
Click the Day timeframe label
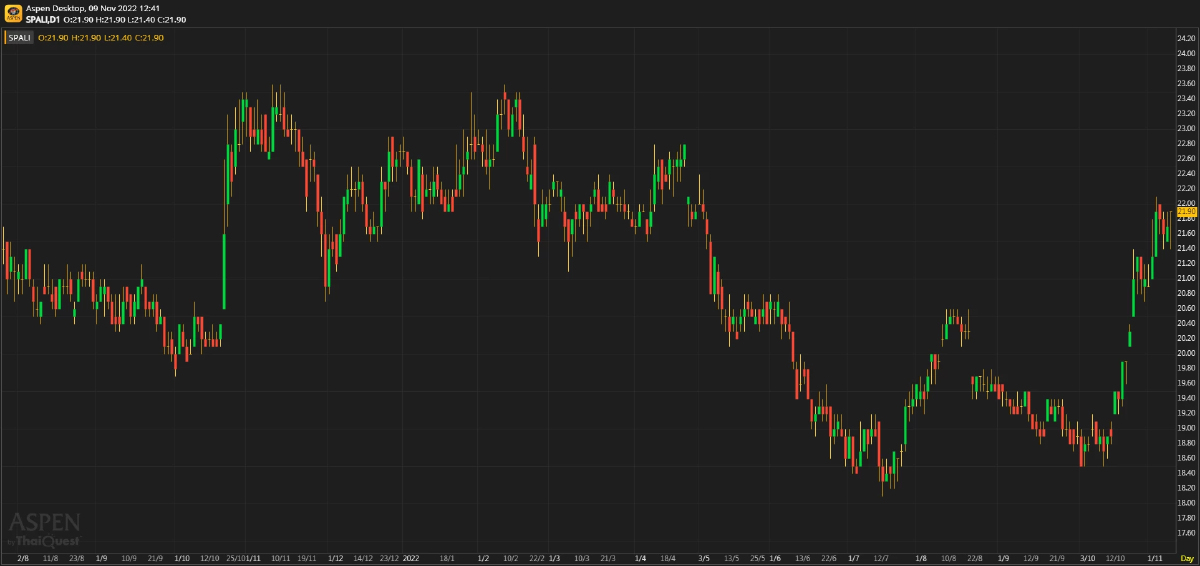click(x=1187, y=557)
